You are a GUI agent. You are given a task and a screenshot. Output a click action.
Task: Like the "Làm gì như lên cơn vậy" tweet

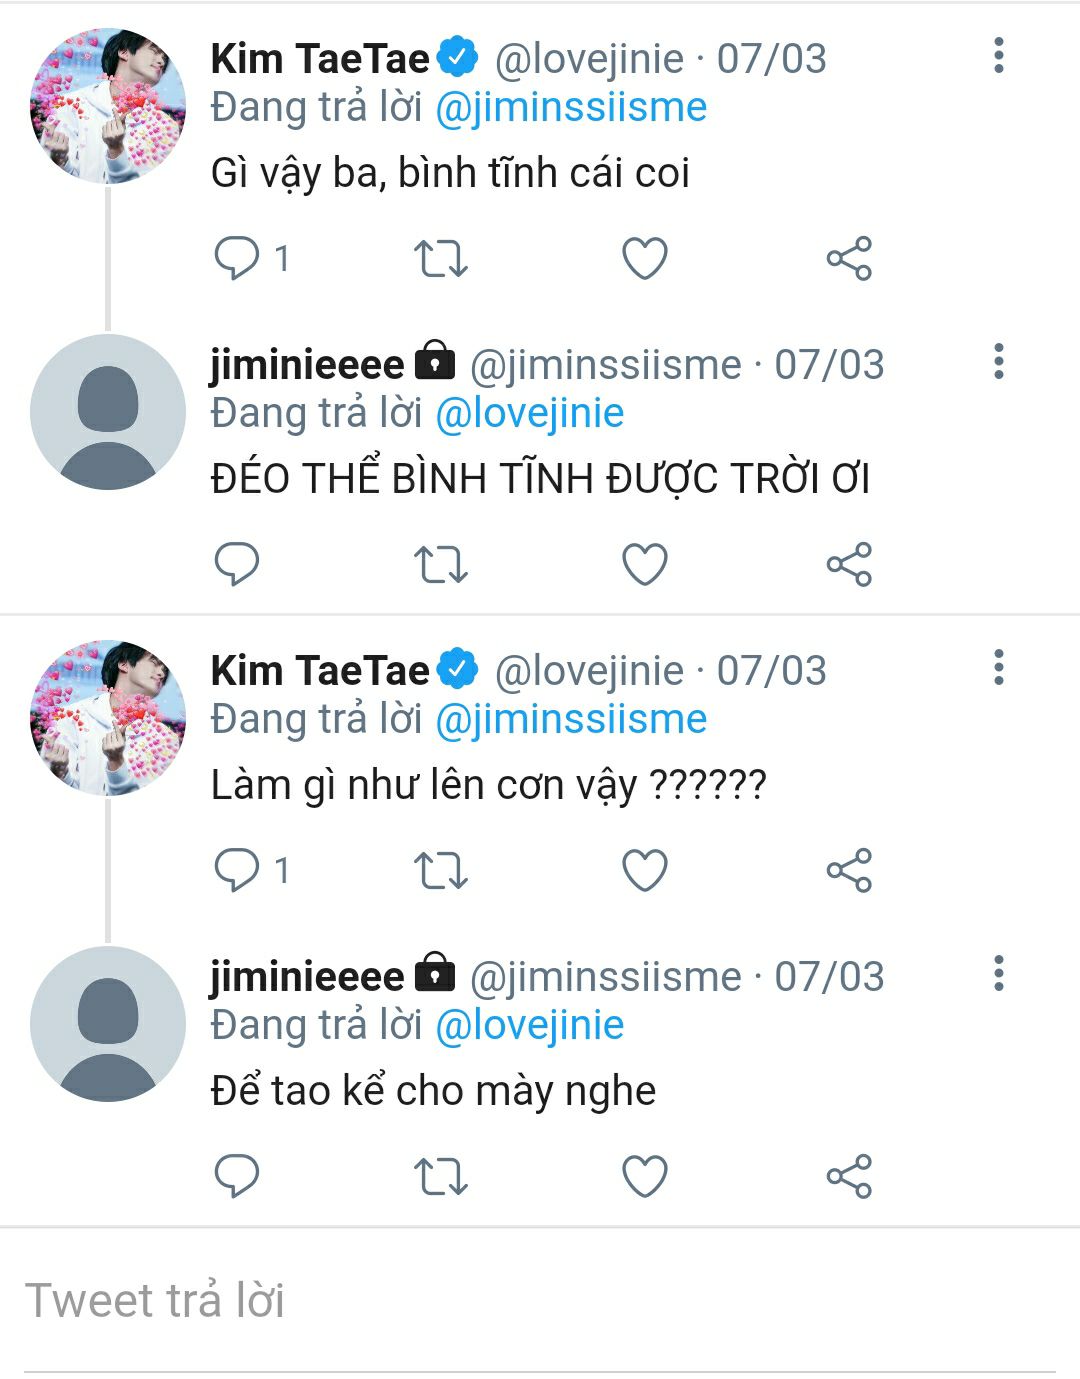645,870
